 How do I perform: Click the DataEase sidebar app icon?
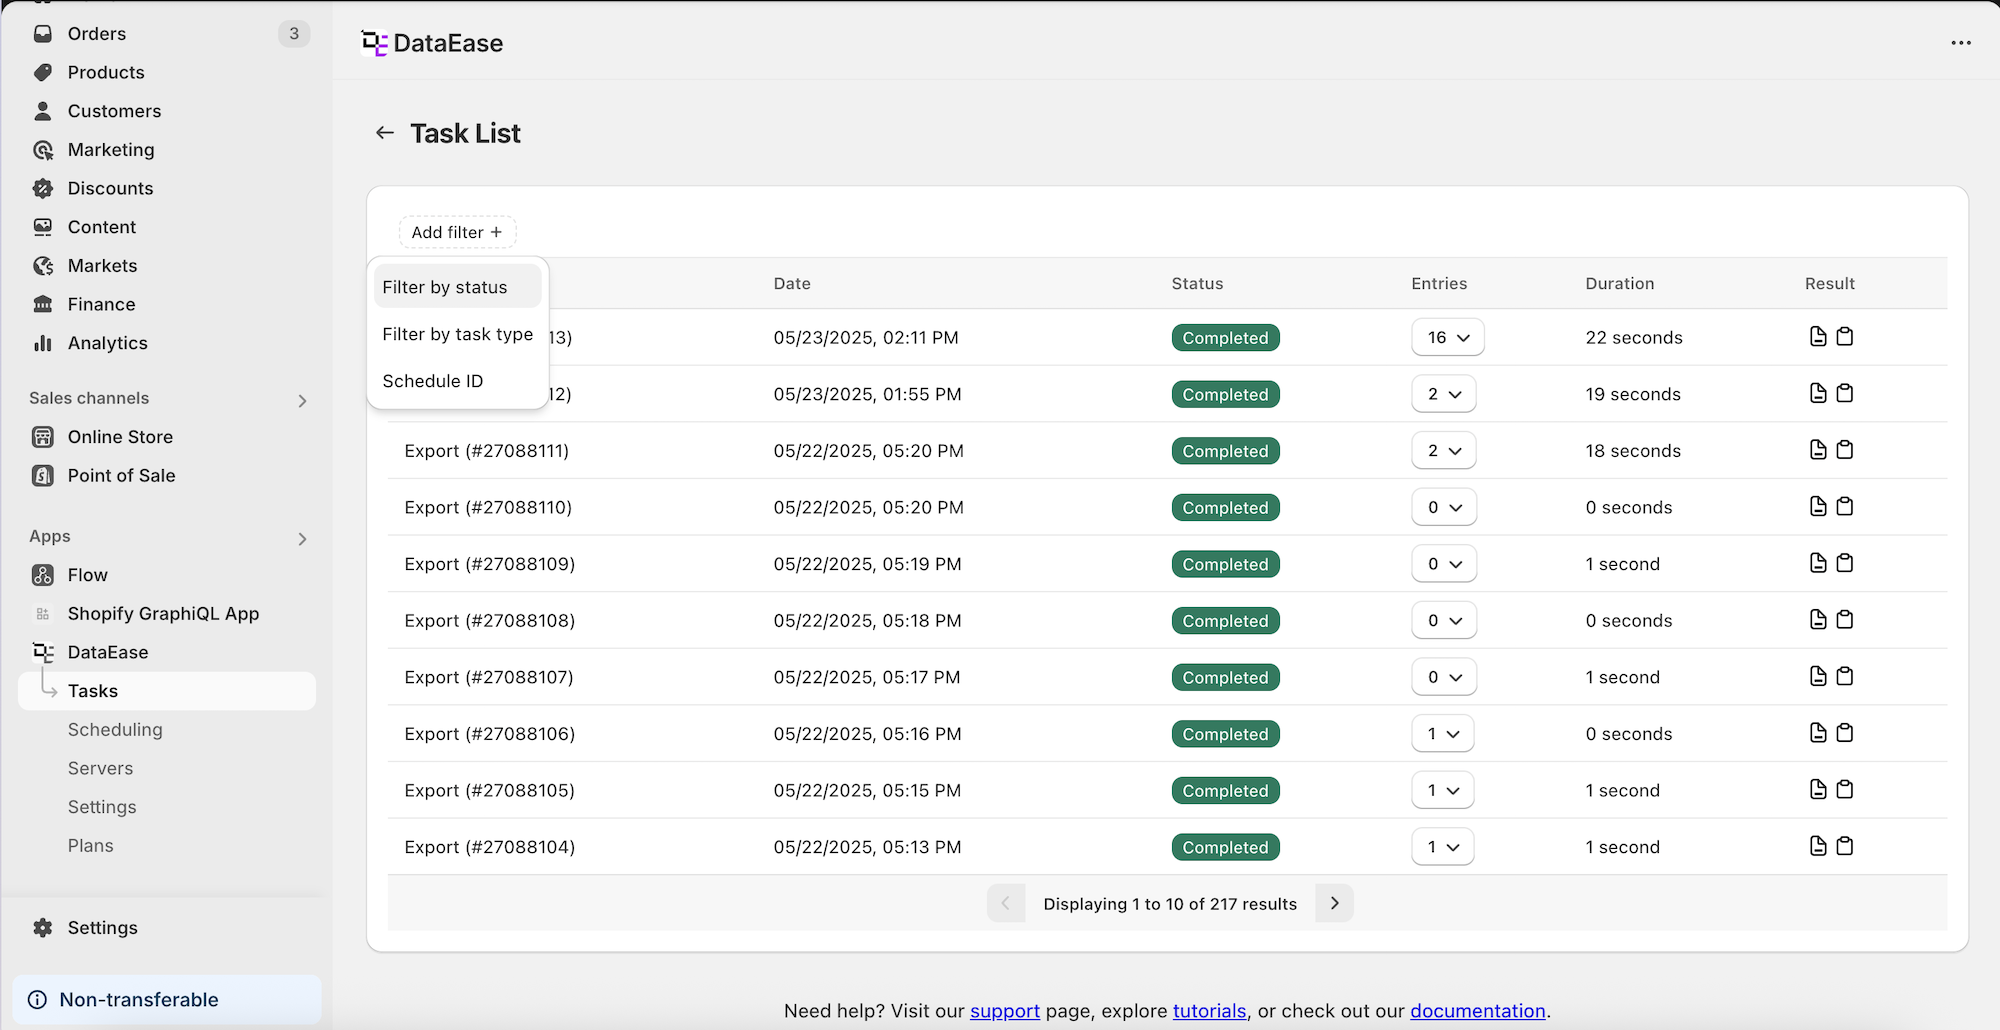(x=43, y=652)
